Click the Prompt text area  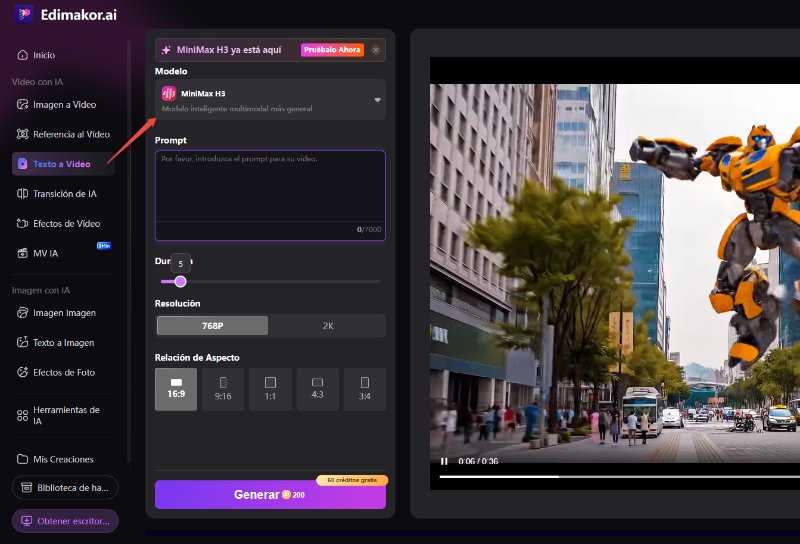(x=270, y=195)
